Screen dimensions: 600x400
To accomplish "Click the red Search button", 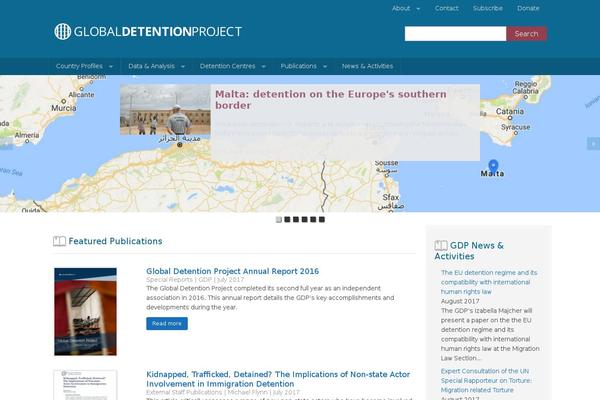I will 527,34.
